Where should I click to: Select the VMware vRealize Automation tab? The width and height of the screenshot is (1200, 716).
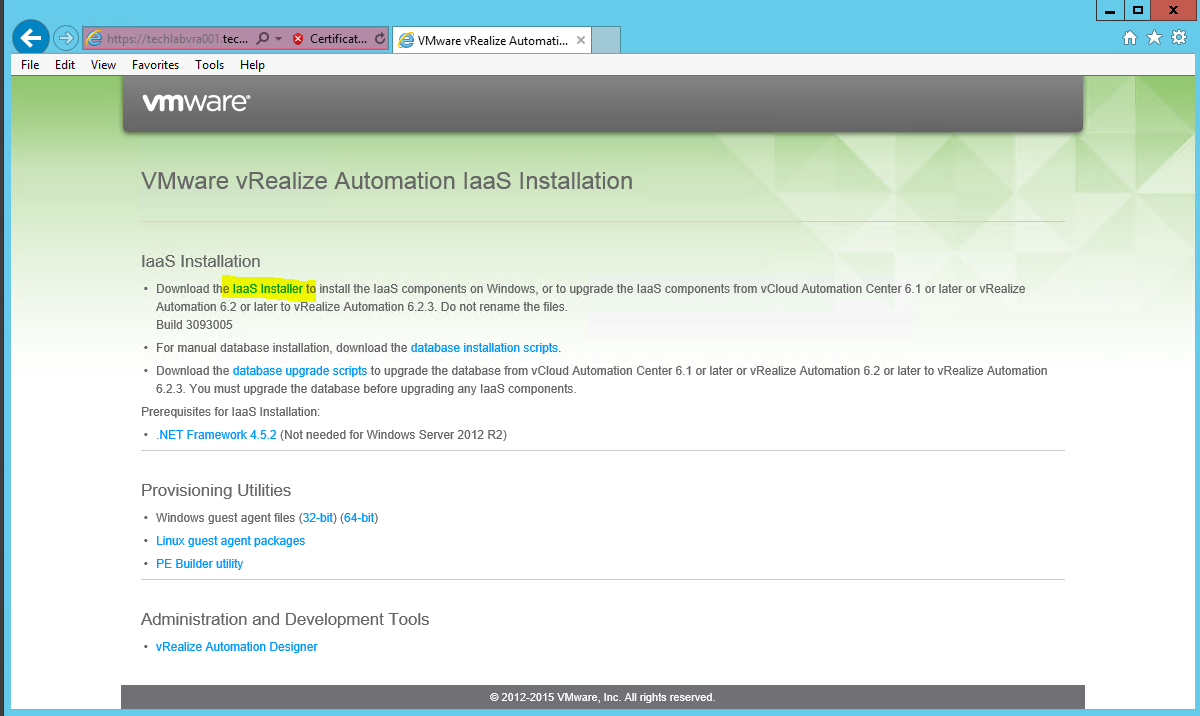coord(492,40)
